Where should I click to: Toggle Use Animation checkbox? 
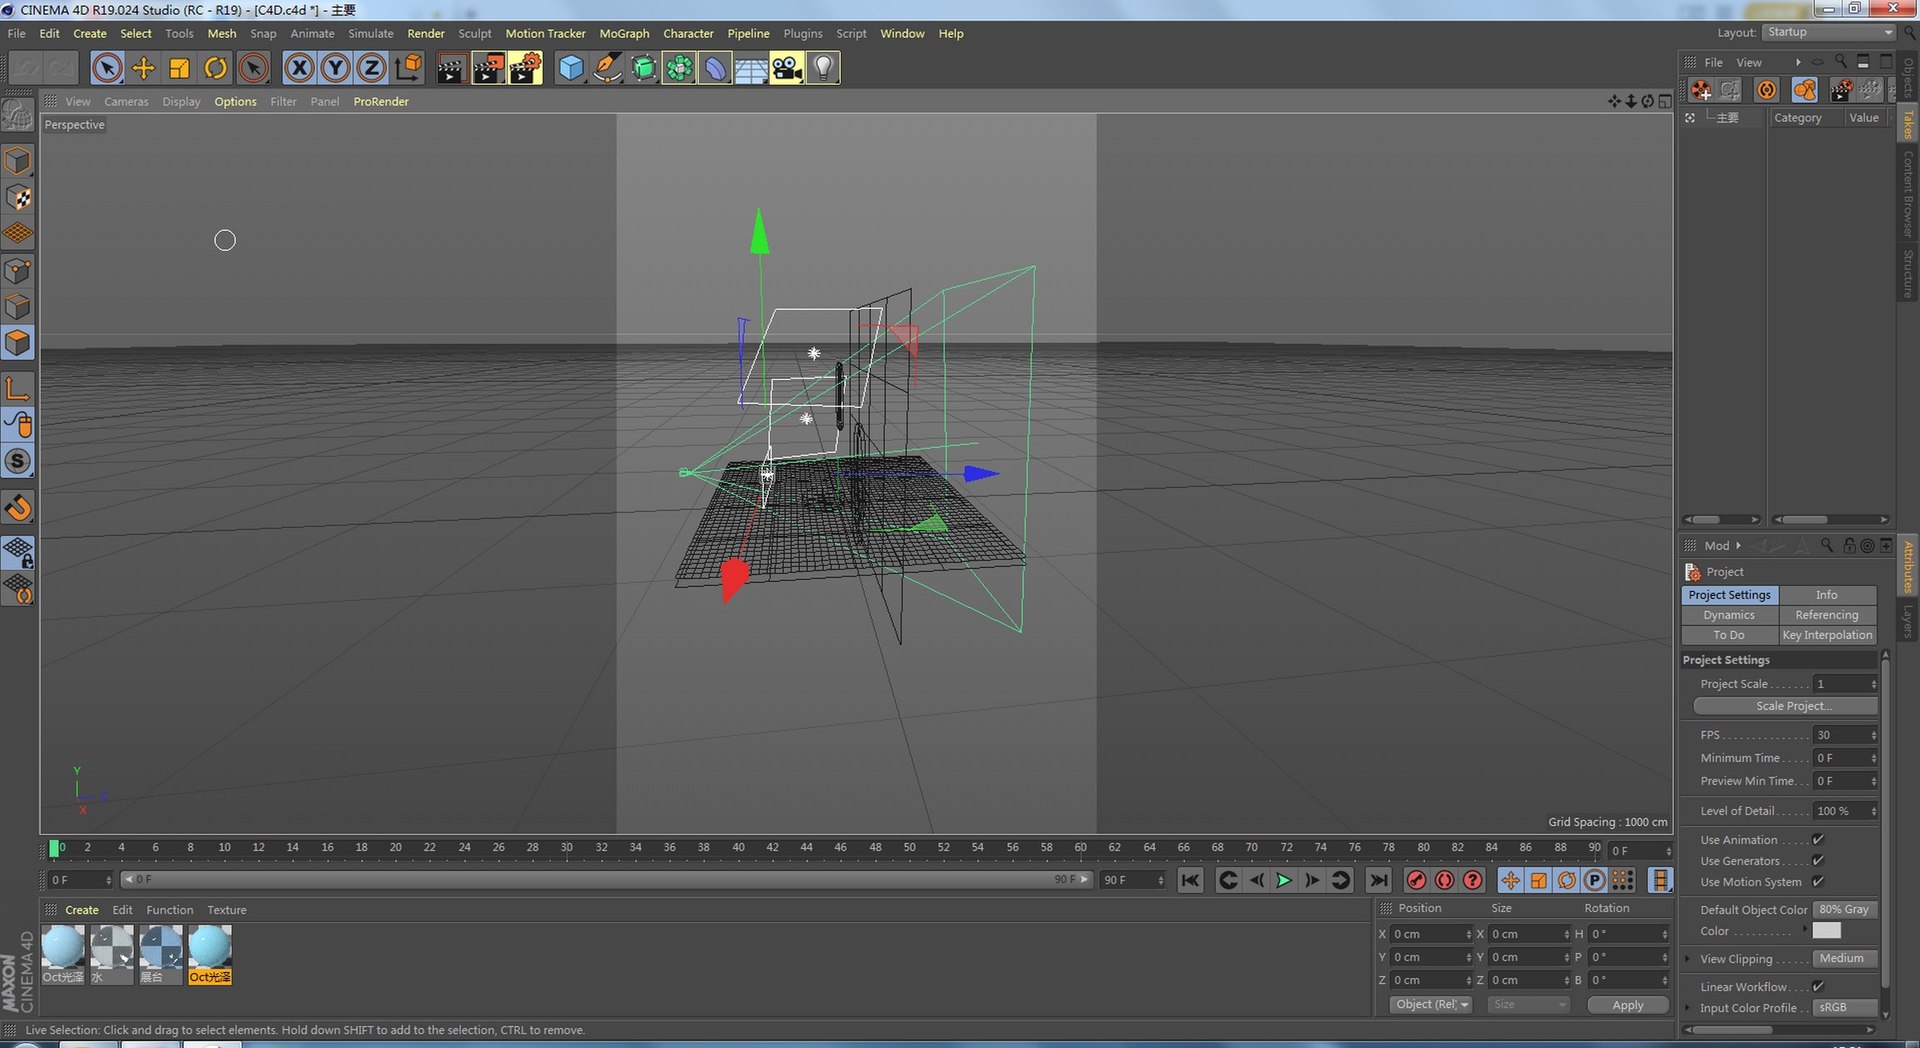pyautogui.click(x=1818, y=840)
